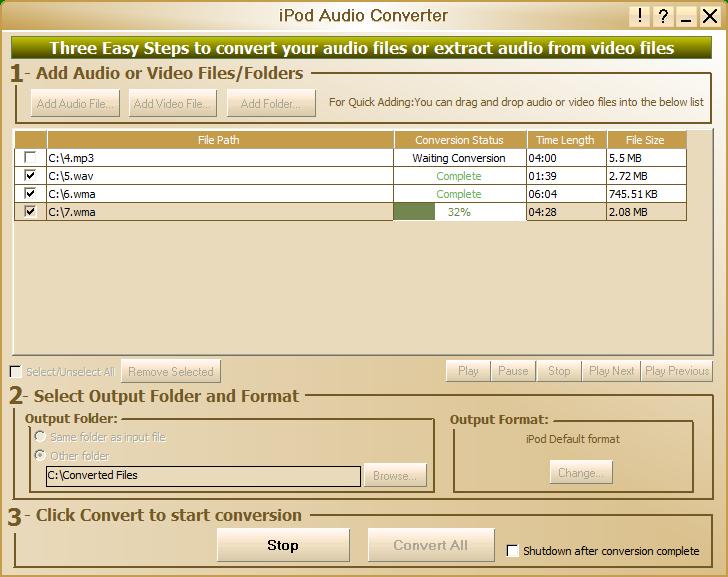This screenshot has height=577, width=728.
Task: Check the box for C:\4.mp3
Action: (x=30, y=157)
